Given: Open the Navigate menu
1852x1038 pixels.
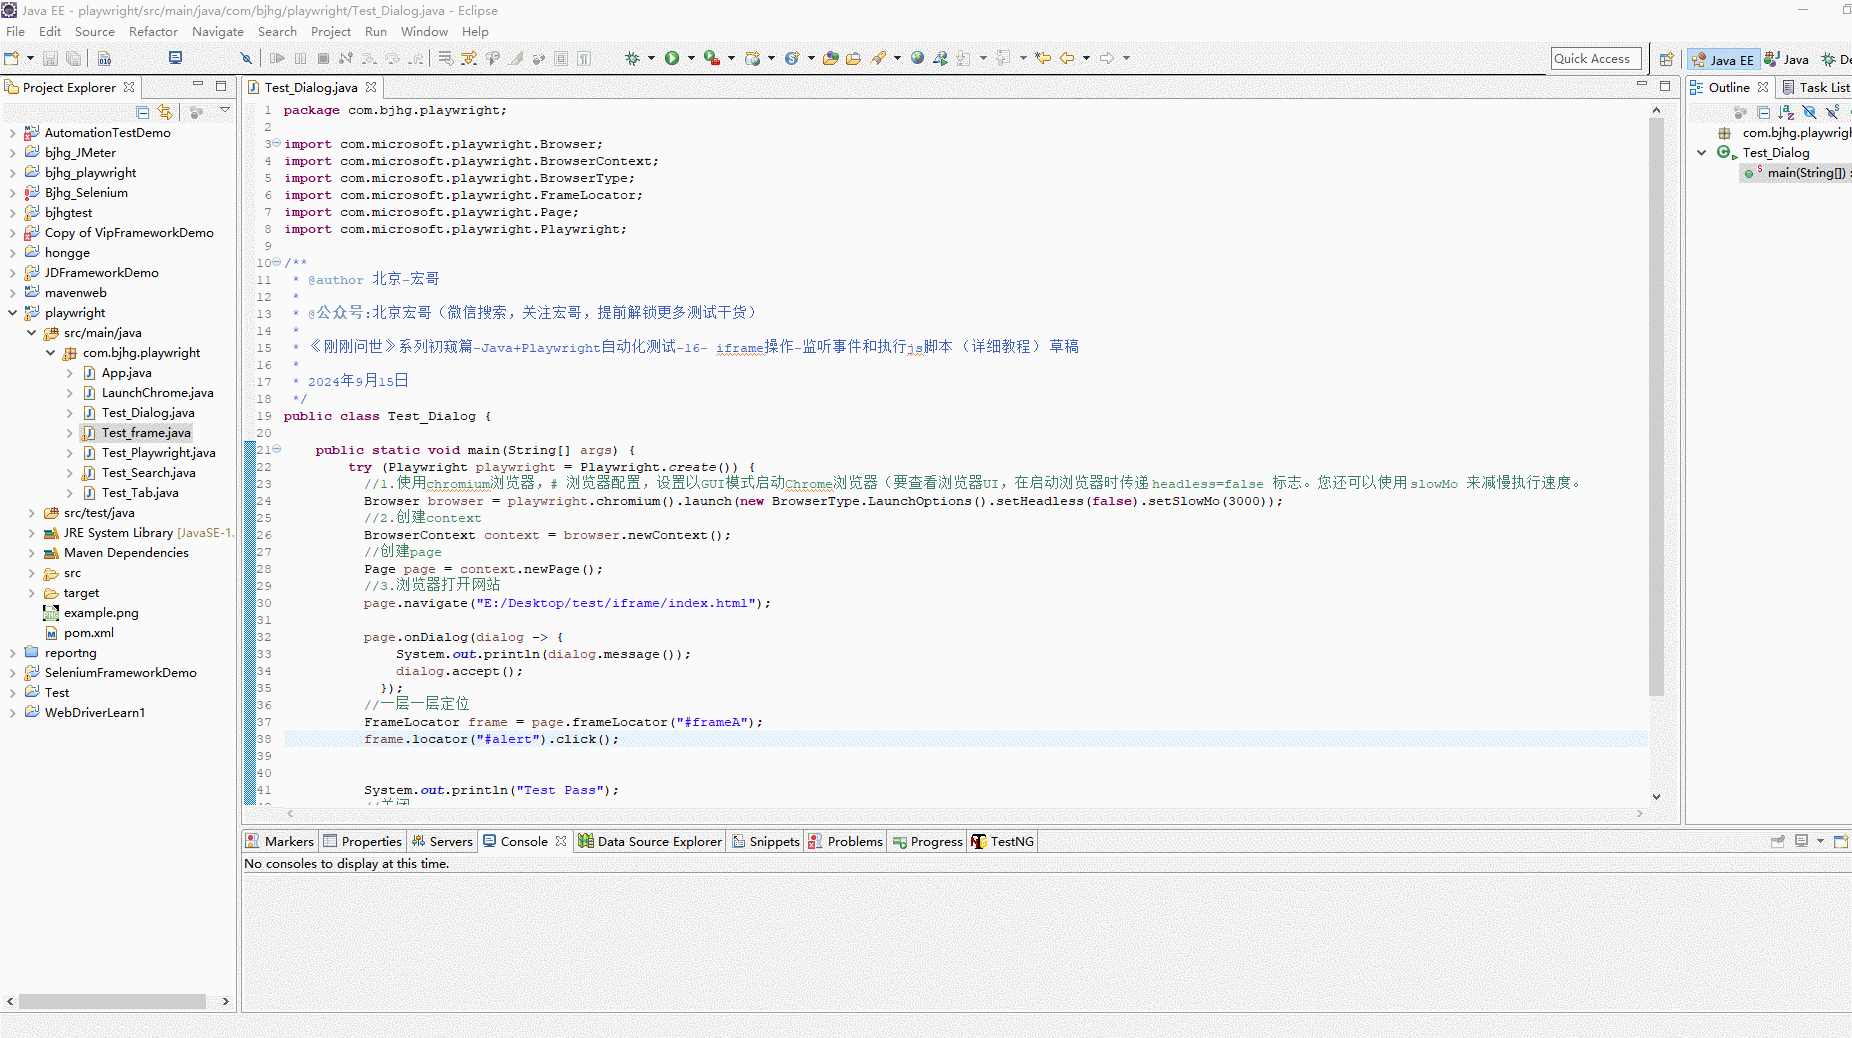Looking at the screenshot, I should pos(218,32).
